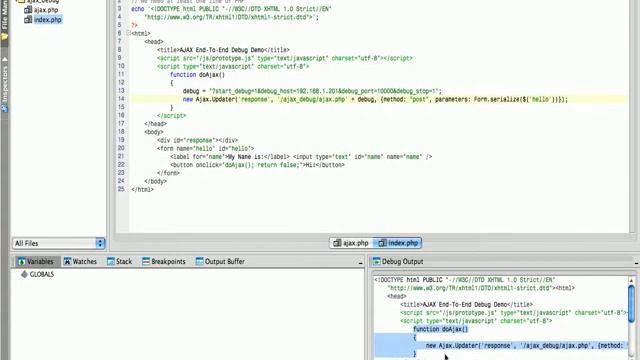Click the div id="response" line
This screenshot has height=360, width=640.
click(198, 140)
